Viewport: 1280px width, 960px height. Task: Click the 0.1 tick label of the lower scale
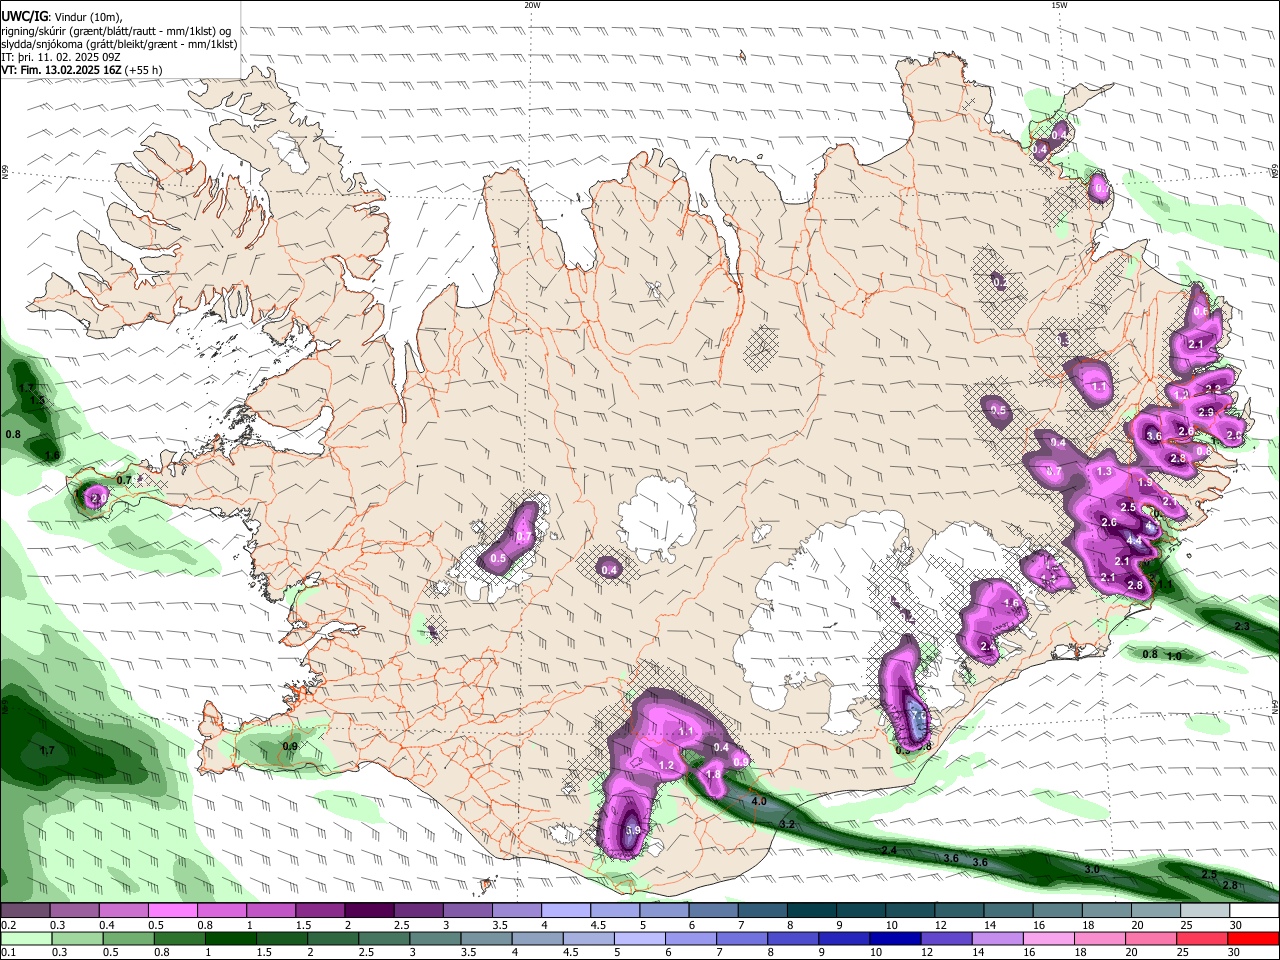pos(6,953)
